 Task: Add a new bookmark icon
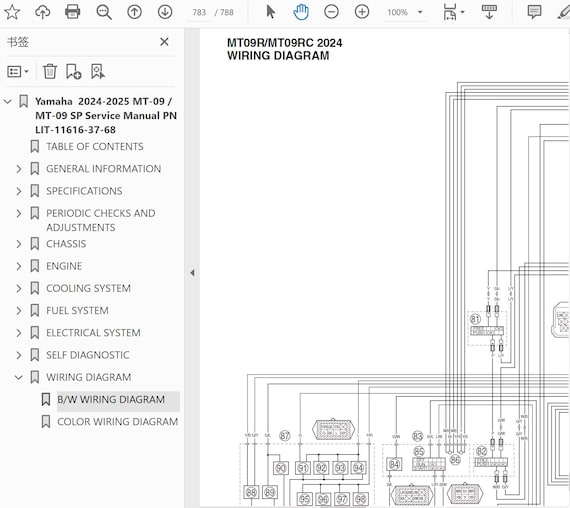coord(73,71)
